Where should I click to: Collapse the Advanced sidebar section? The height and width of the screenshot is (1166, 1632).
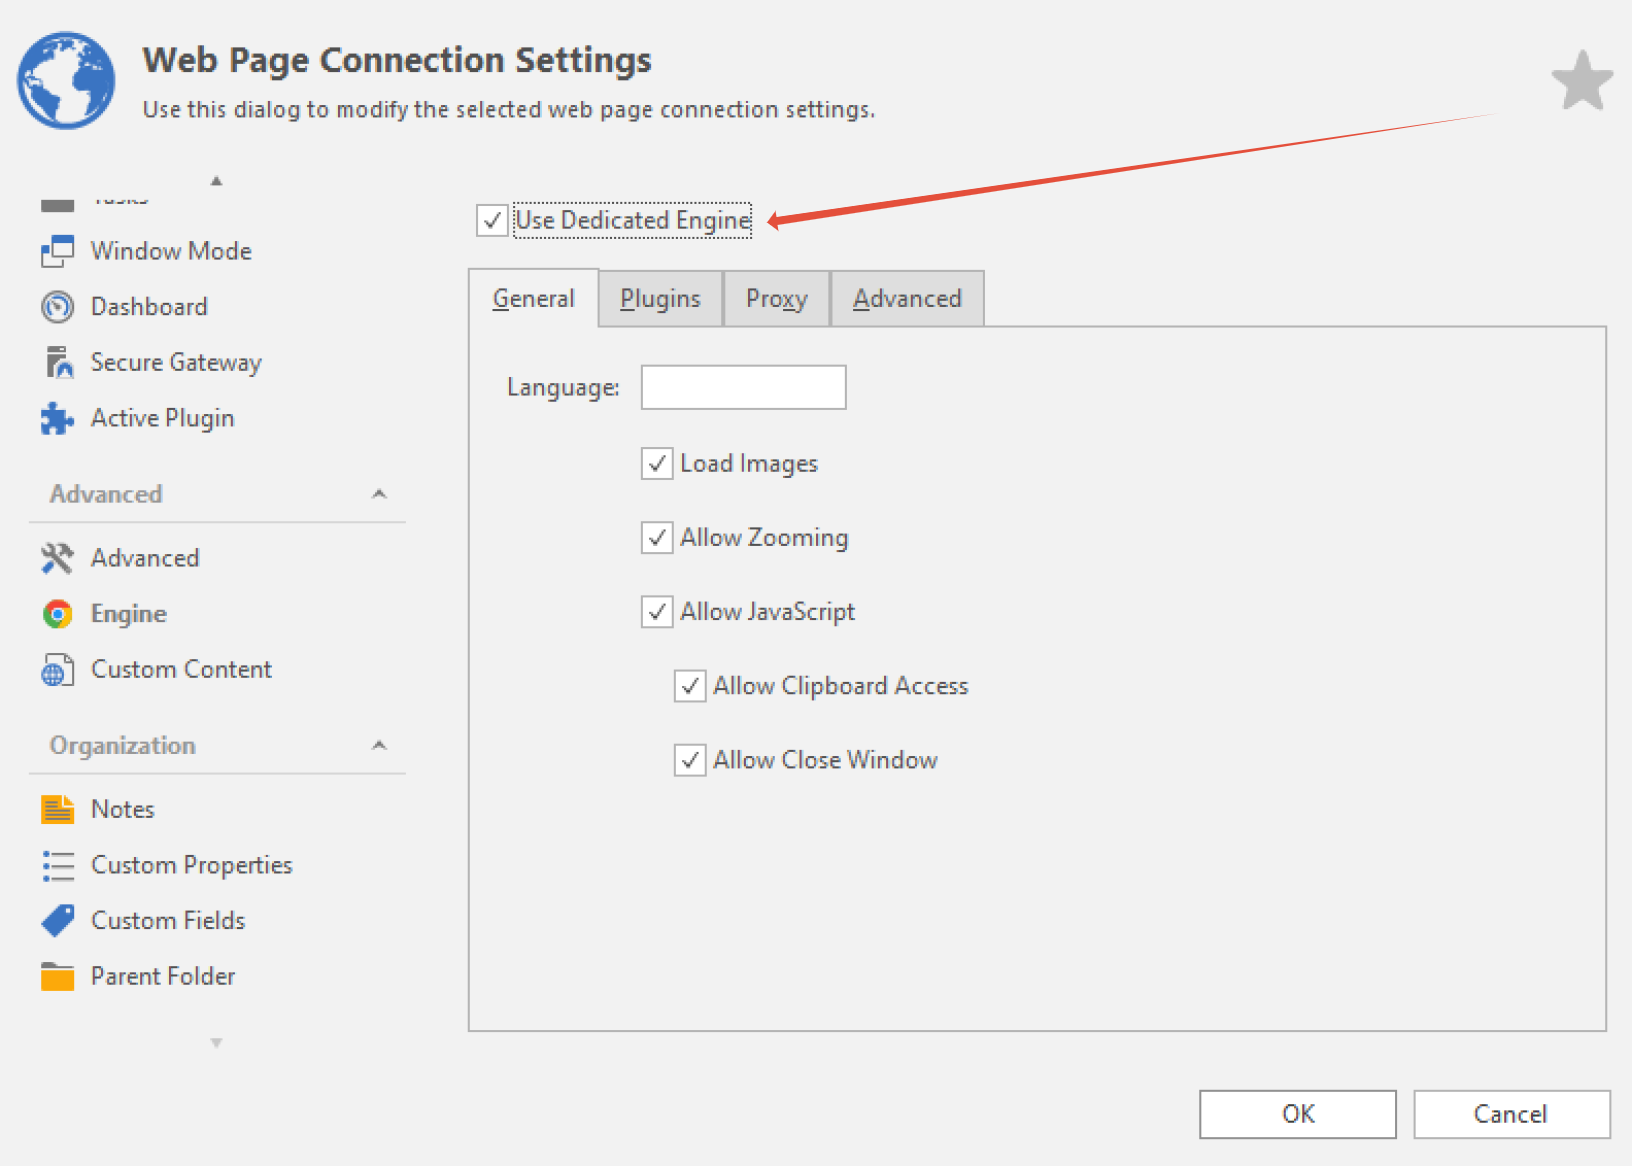(379, 494)
